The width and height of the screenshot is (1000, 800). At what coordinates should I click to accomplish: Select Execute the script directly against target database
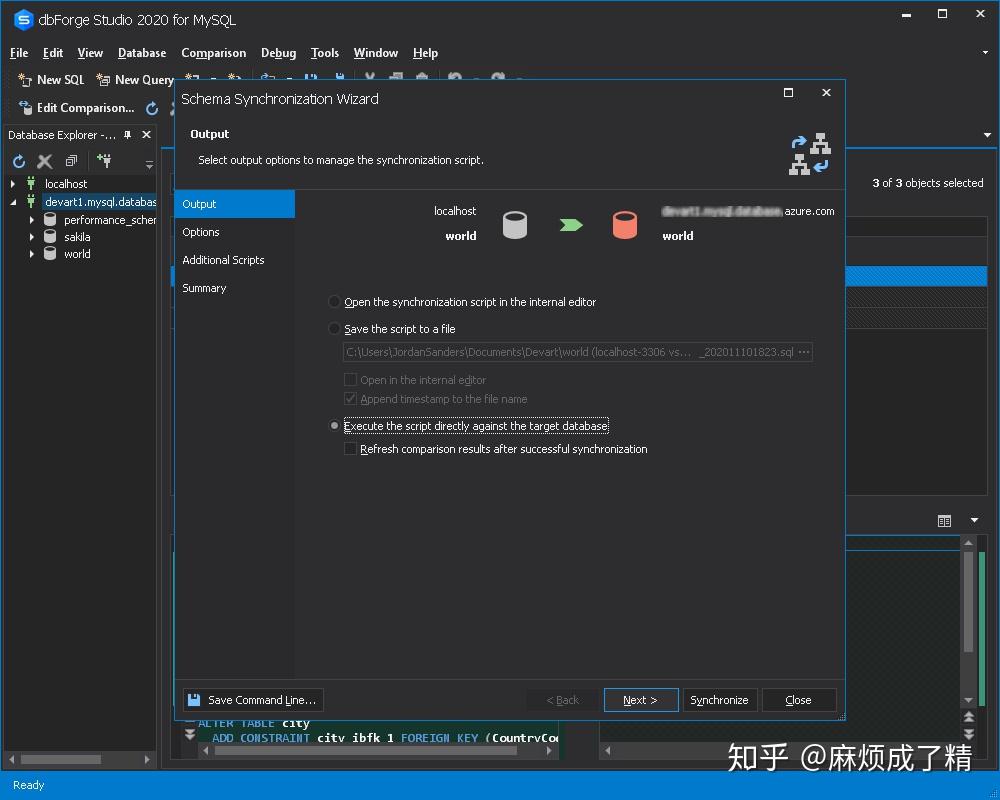tap(334, 425)
